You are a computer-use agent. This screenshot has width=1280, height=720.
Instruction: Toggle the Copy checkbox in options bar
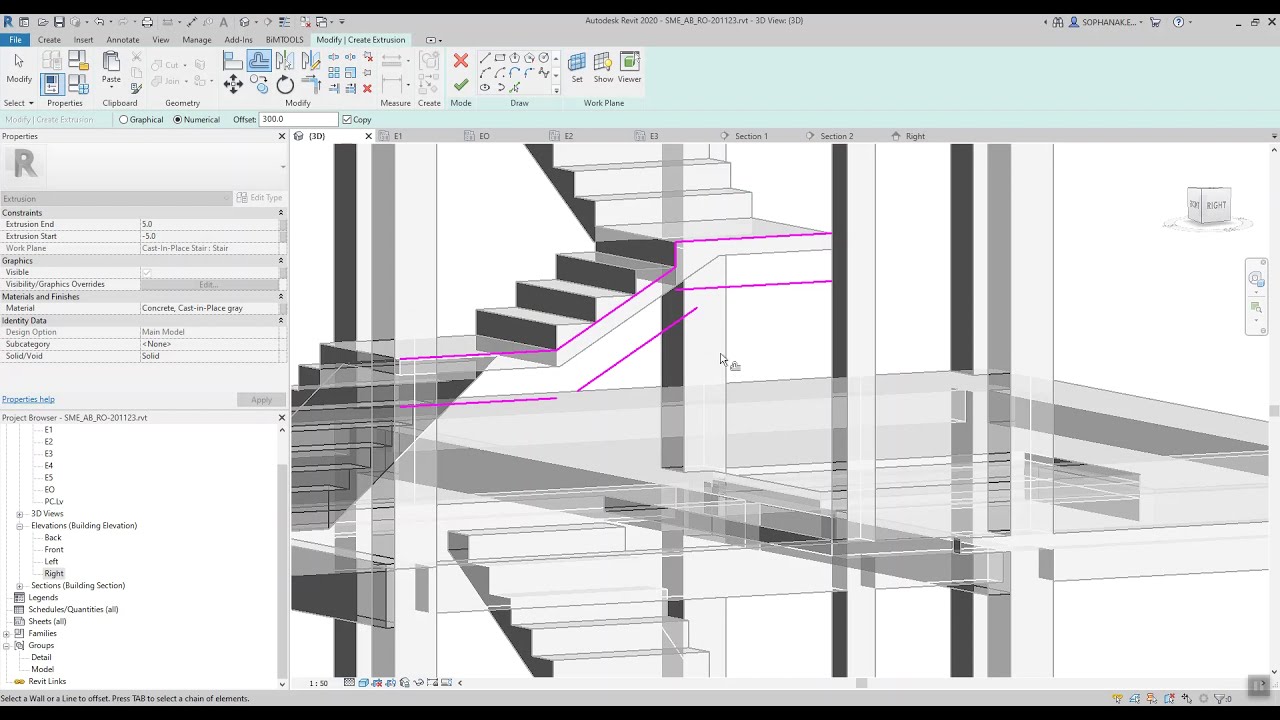(x=347, y=120)
